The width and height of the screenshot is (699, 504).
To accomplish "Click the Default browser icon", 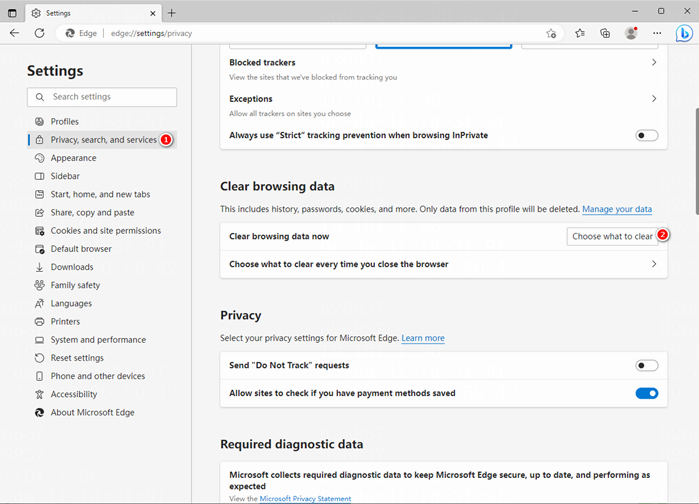I will (x=39, y=249).
